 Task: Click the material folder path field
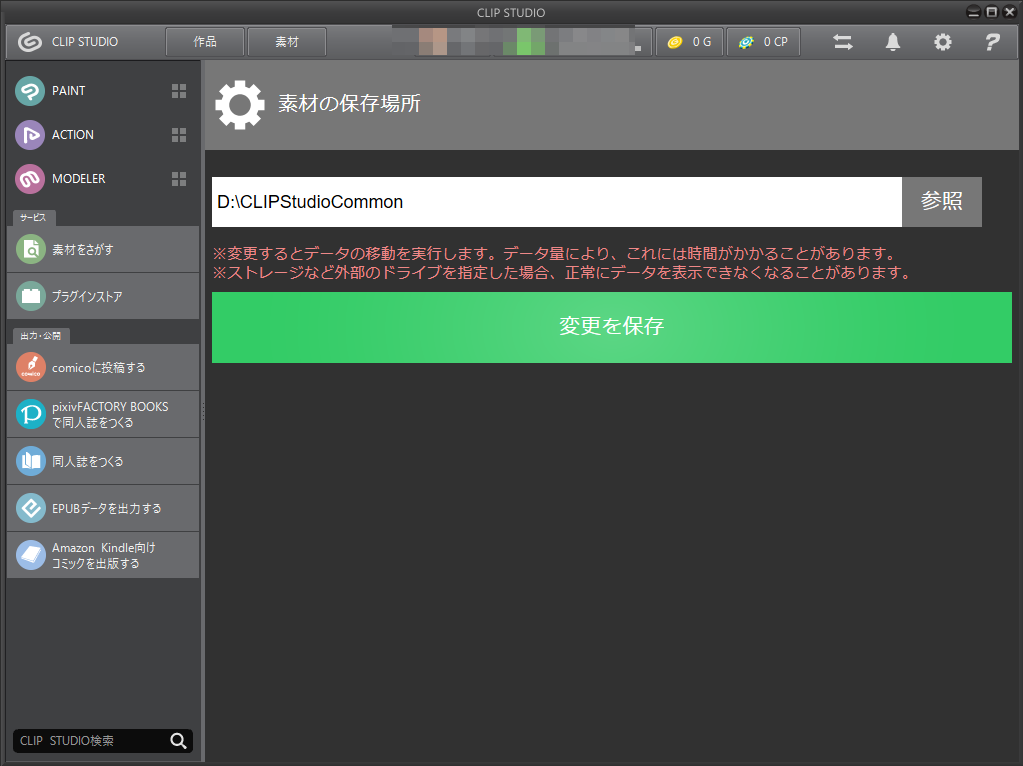pyautogui.click(x=557, y=202)
